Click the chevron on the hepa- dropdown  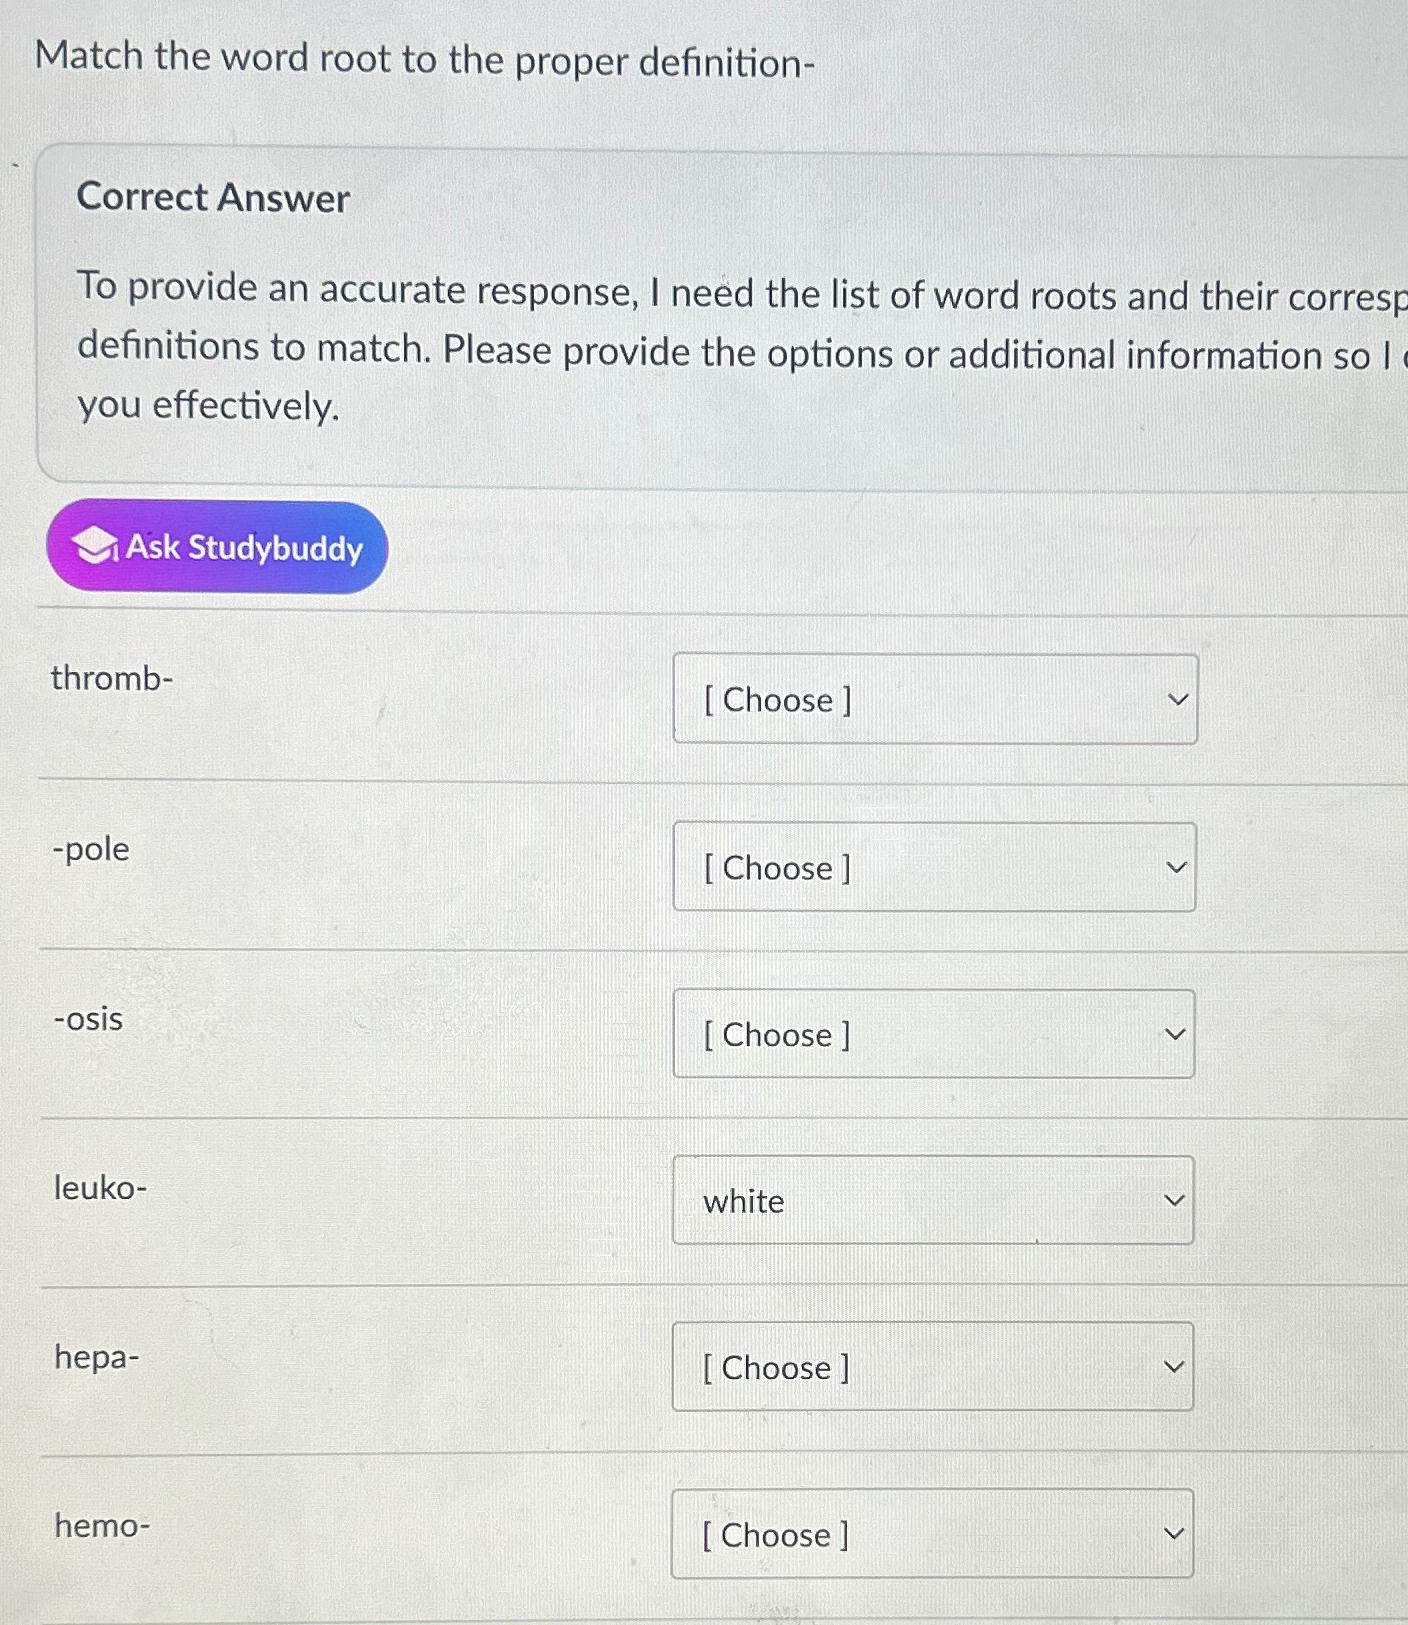(1176, 1367)
